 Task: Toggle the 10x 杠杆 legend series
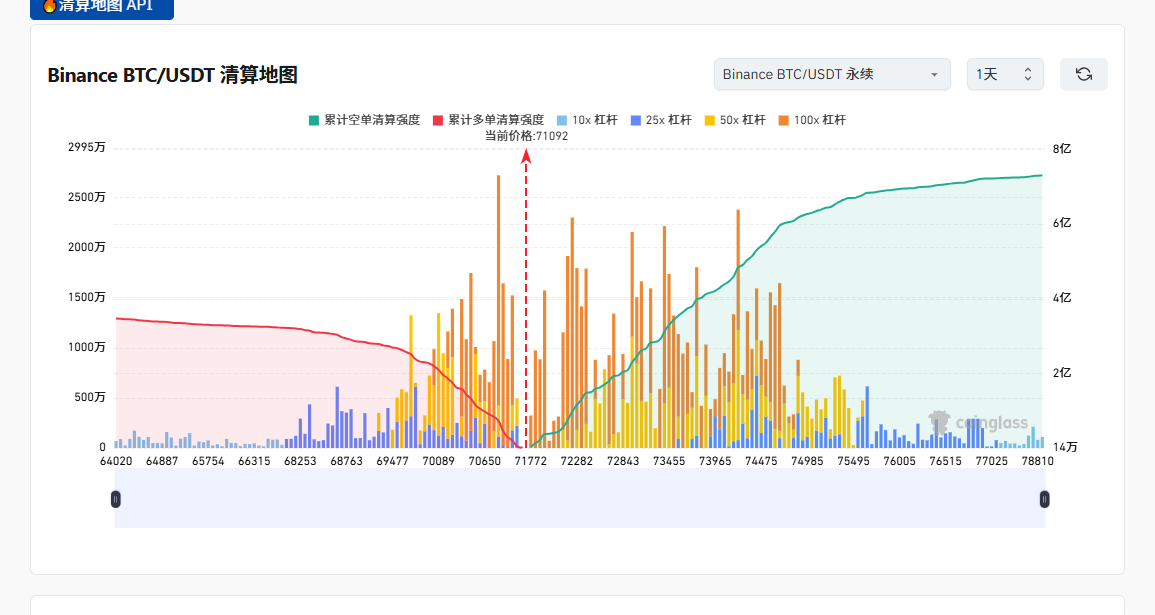[x=587, y=120]
